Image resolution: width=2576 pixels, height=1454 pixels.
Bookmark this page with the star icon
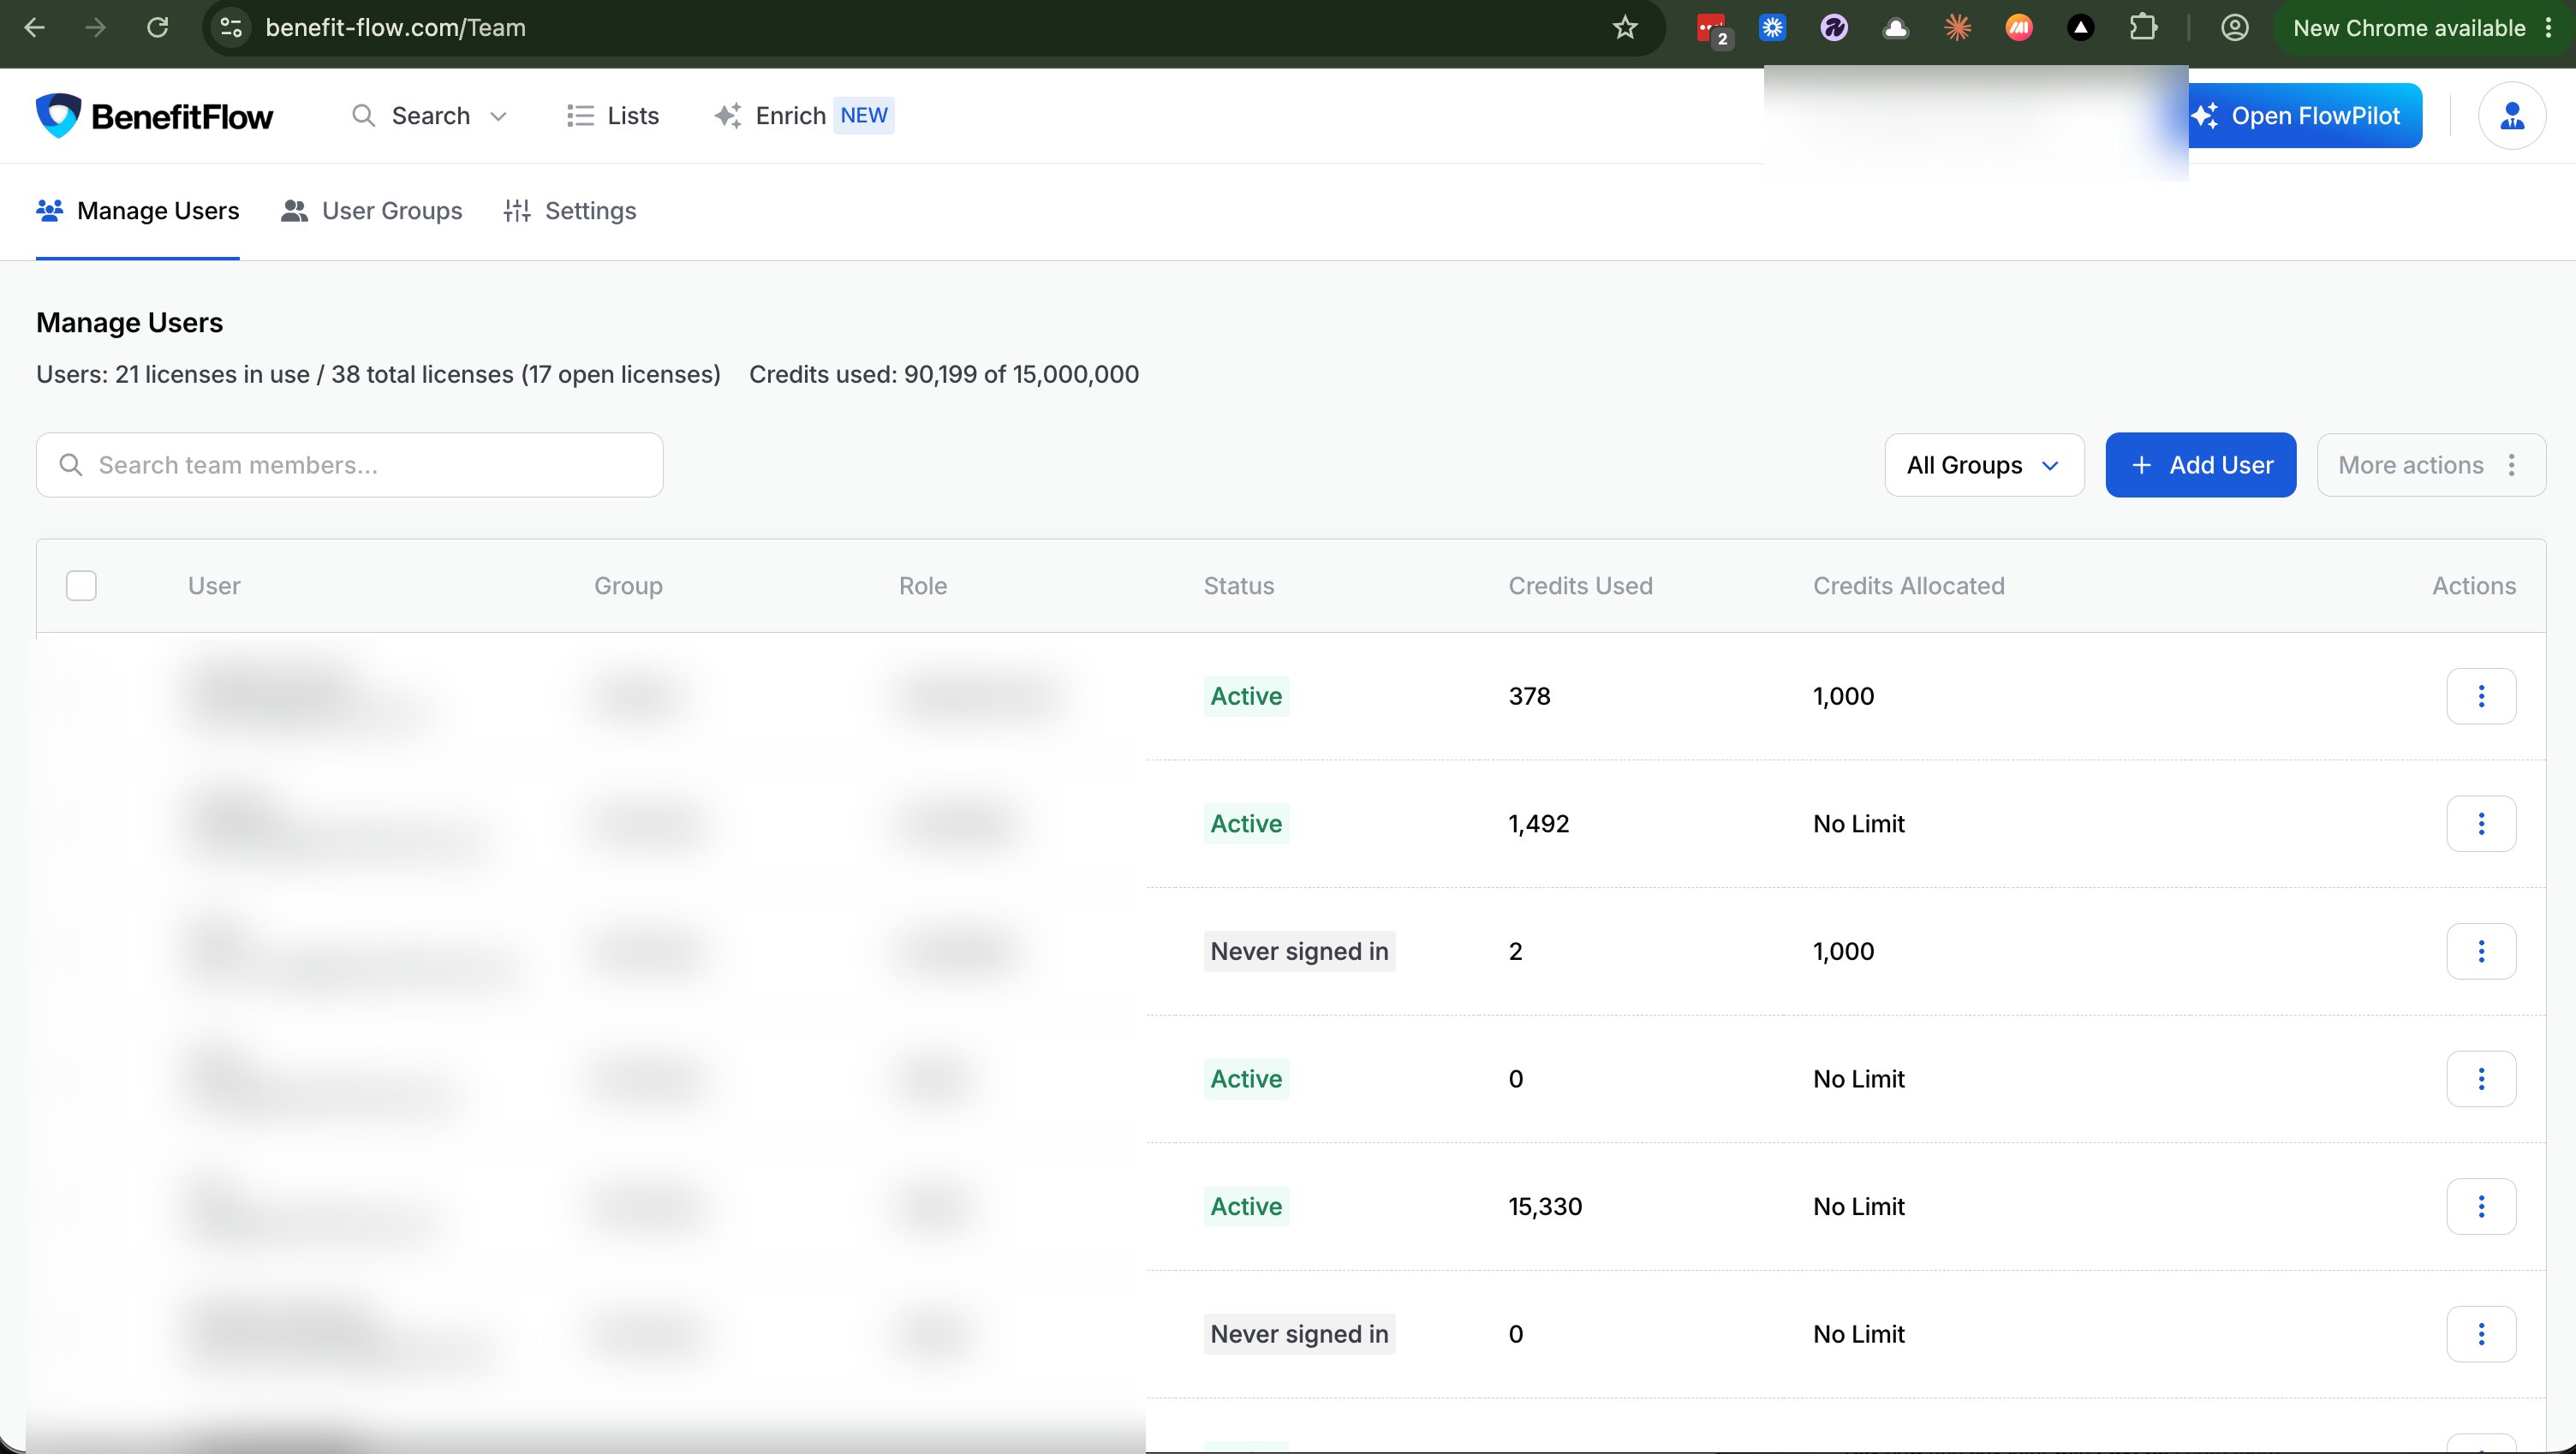pyautogui.click(x=1625, y=28)
